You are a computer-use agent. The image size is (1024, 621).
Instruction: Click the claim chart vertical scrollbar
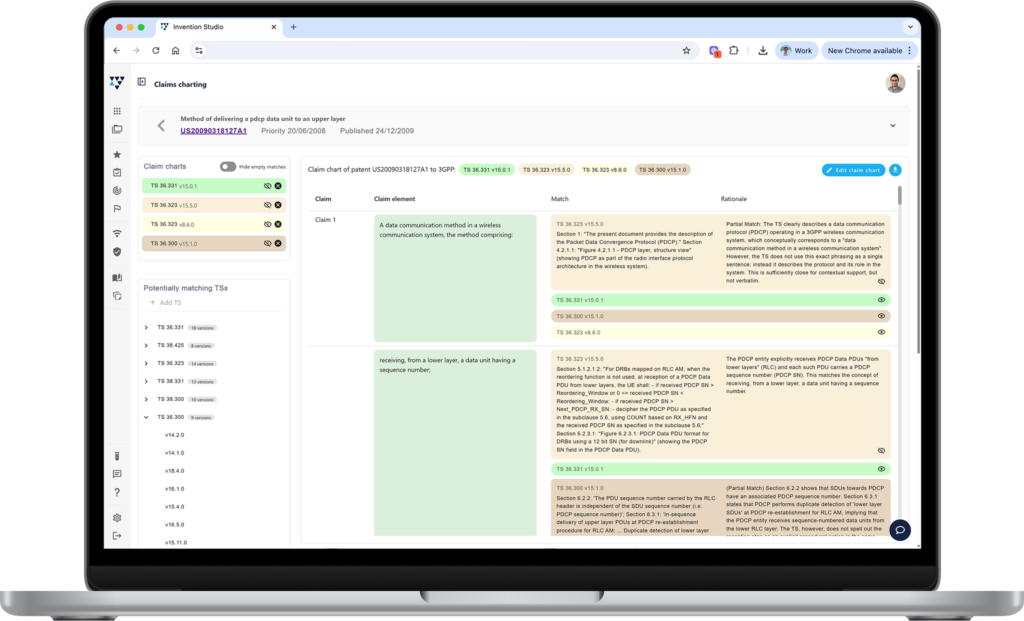coord(899,300)
